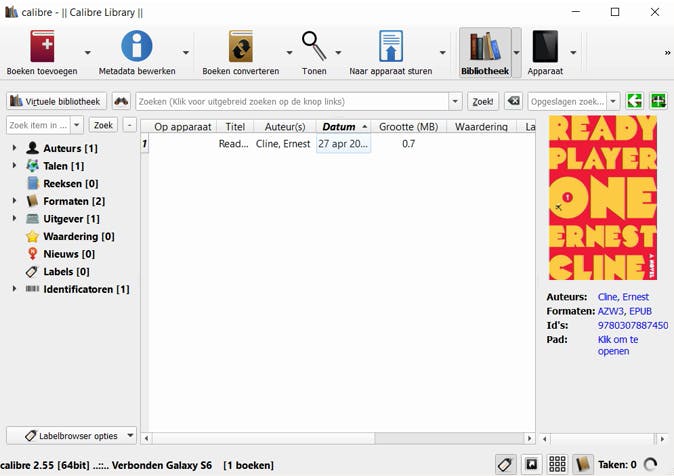Open search history dropdown arrow
The image size is (674, 476).
click(x=455, y=102)
